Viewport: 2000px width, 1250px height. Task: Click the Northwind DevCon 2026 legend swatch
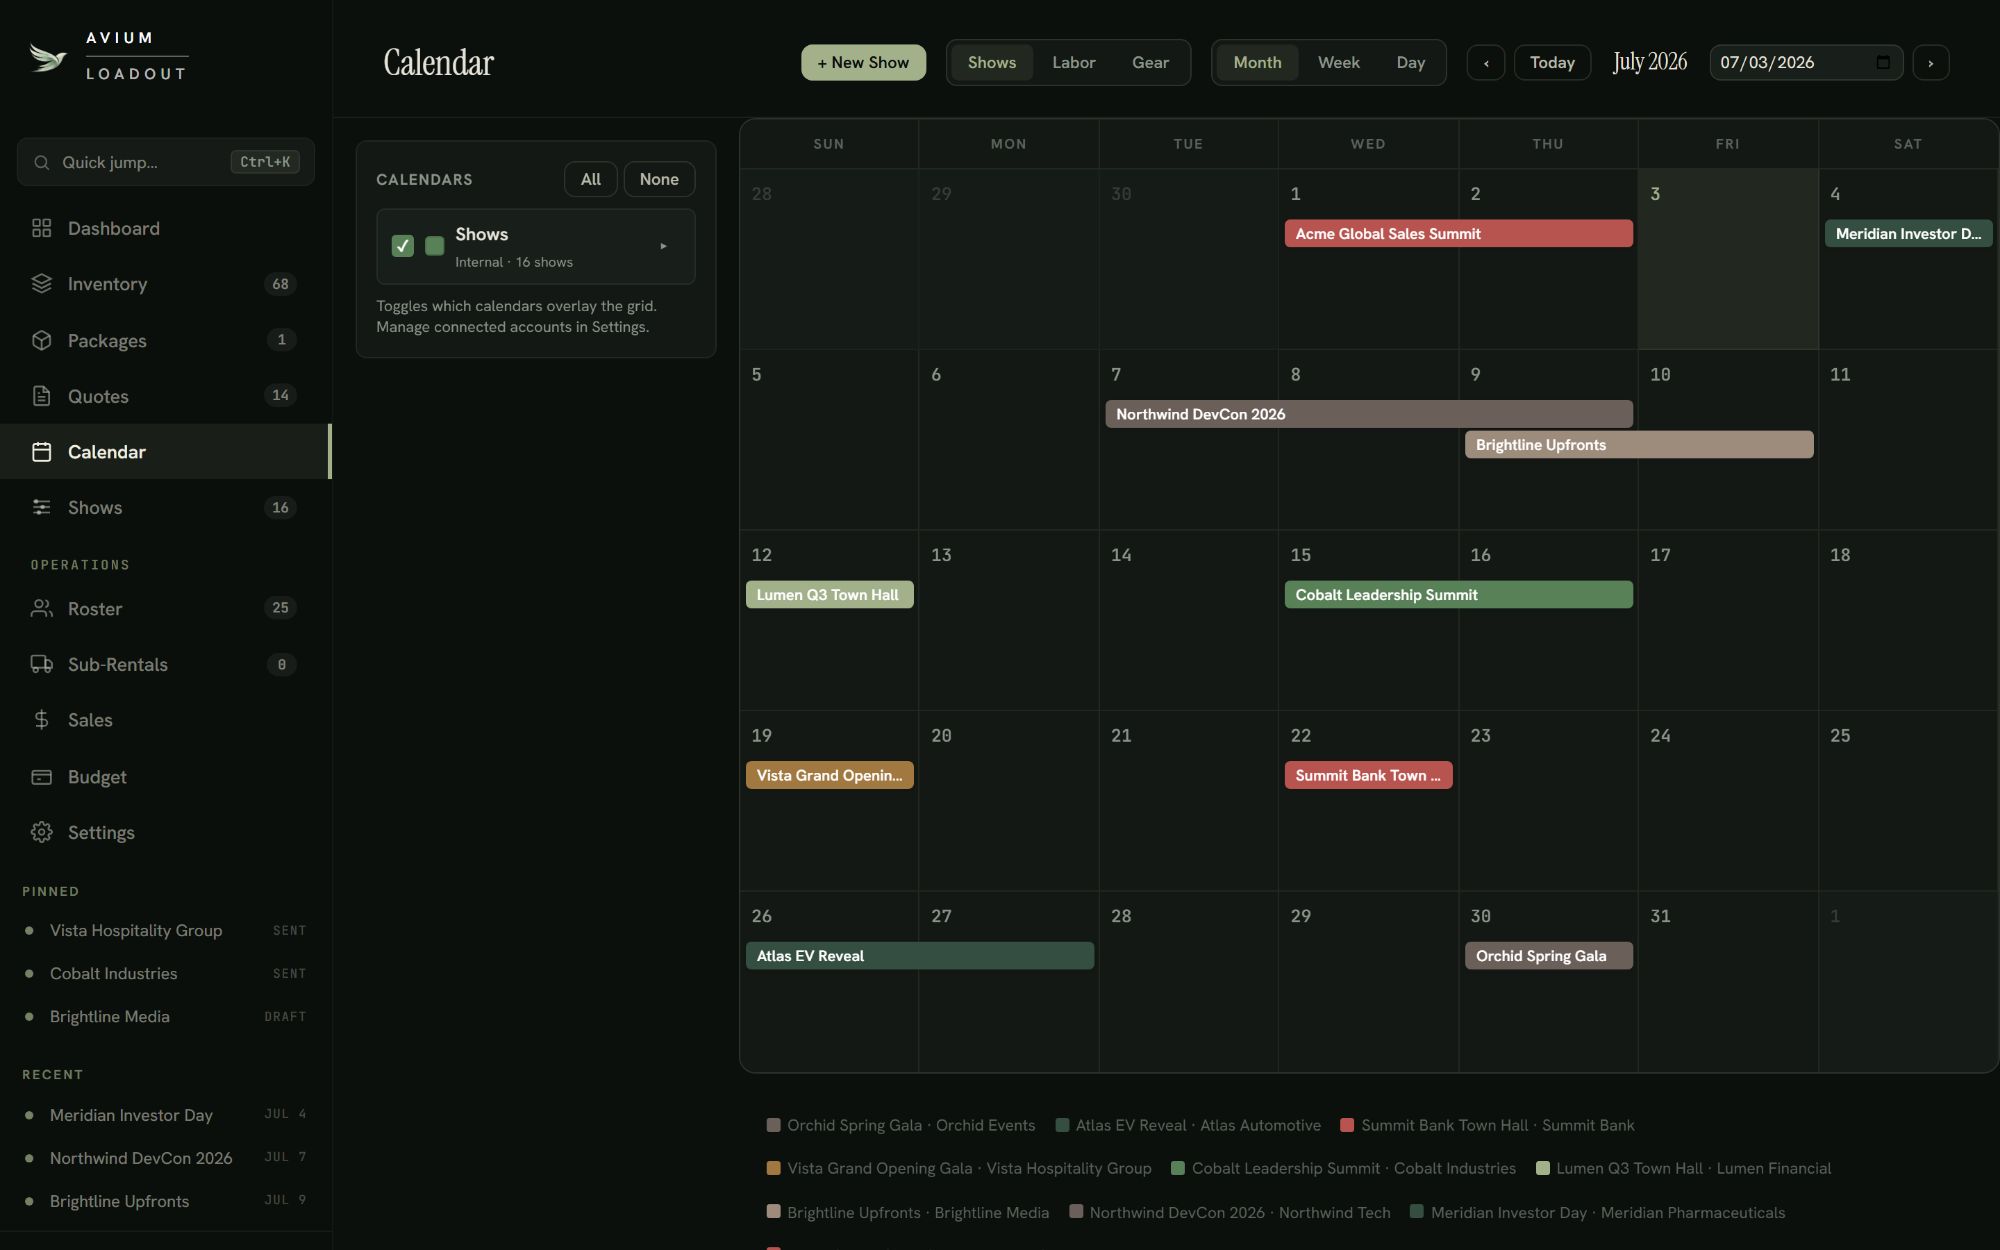tap(1076, 1211)
